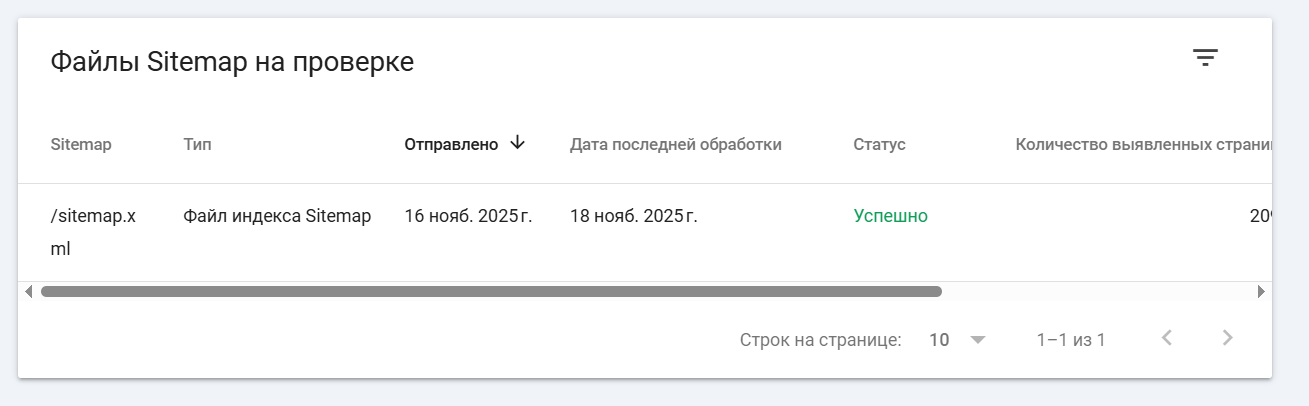Click the horizontal scrollbar's right arrow
This screenshot has width=1309, height=406.
[x=1261, y=292]
